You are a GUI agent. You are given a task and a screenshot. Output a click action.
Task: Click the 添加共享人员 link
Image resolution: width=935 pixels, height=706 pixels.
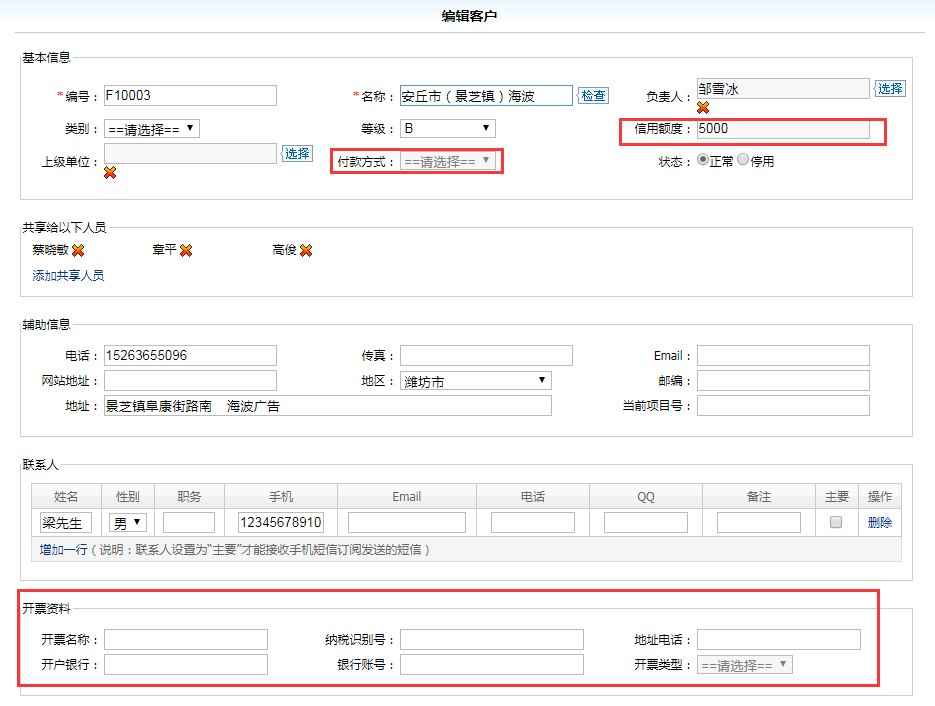tap(68, 275)
